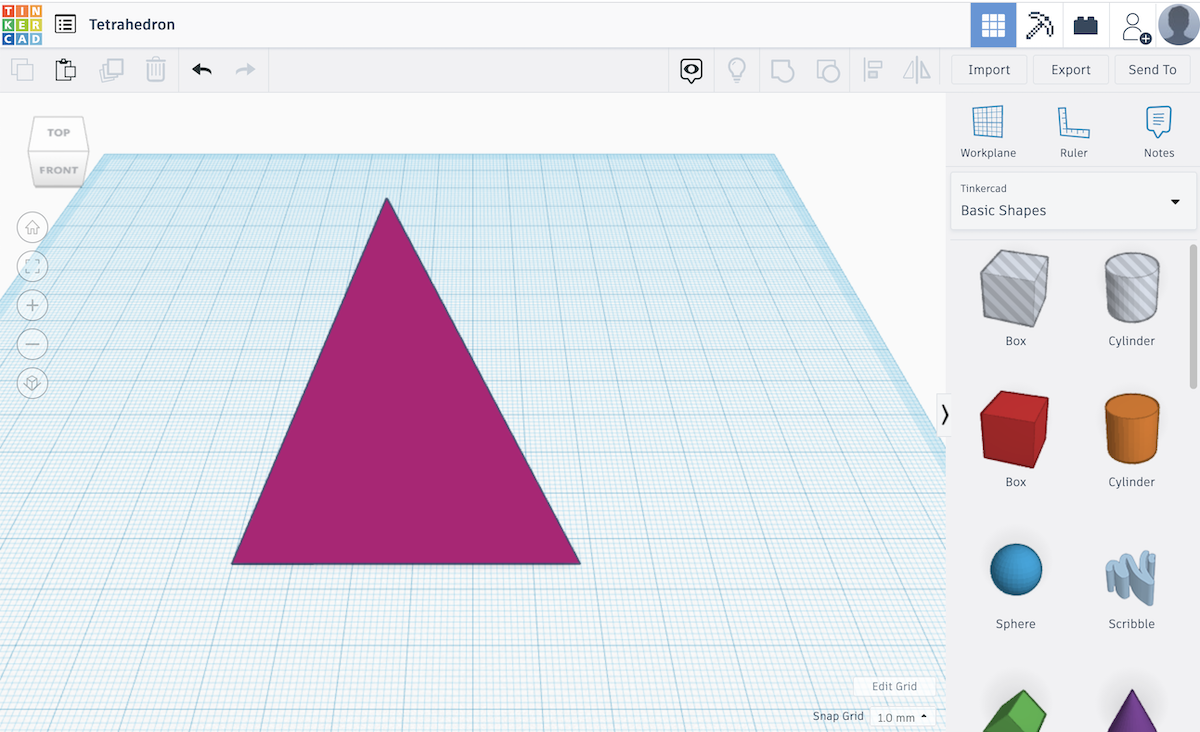Image resolution: width=1200 pixels, height=732 pixels.
Task: Redo the last action
Action: coord(245,70)
